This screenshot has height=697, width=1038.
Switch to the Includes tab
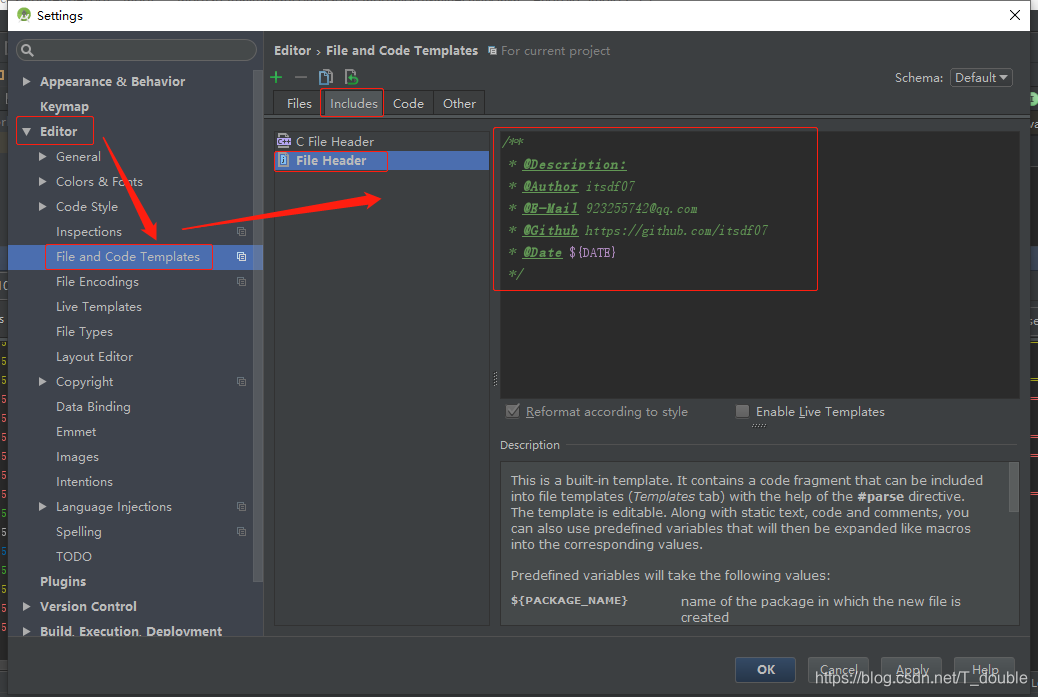tap(353, 103)
